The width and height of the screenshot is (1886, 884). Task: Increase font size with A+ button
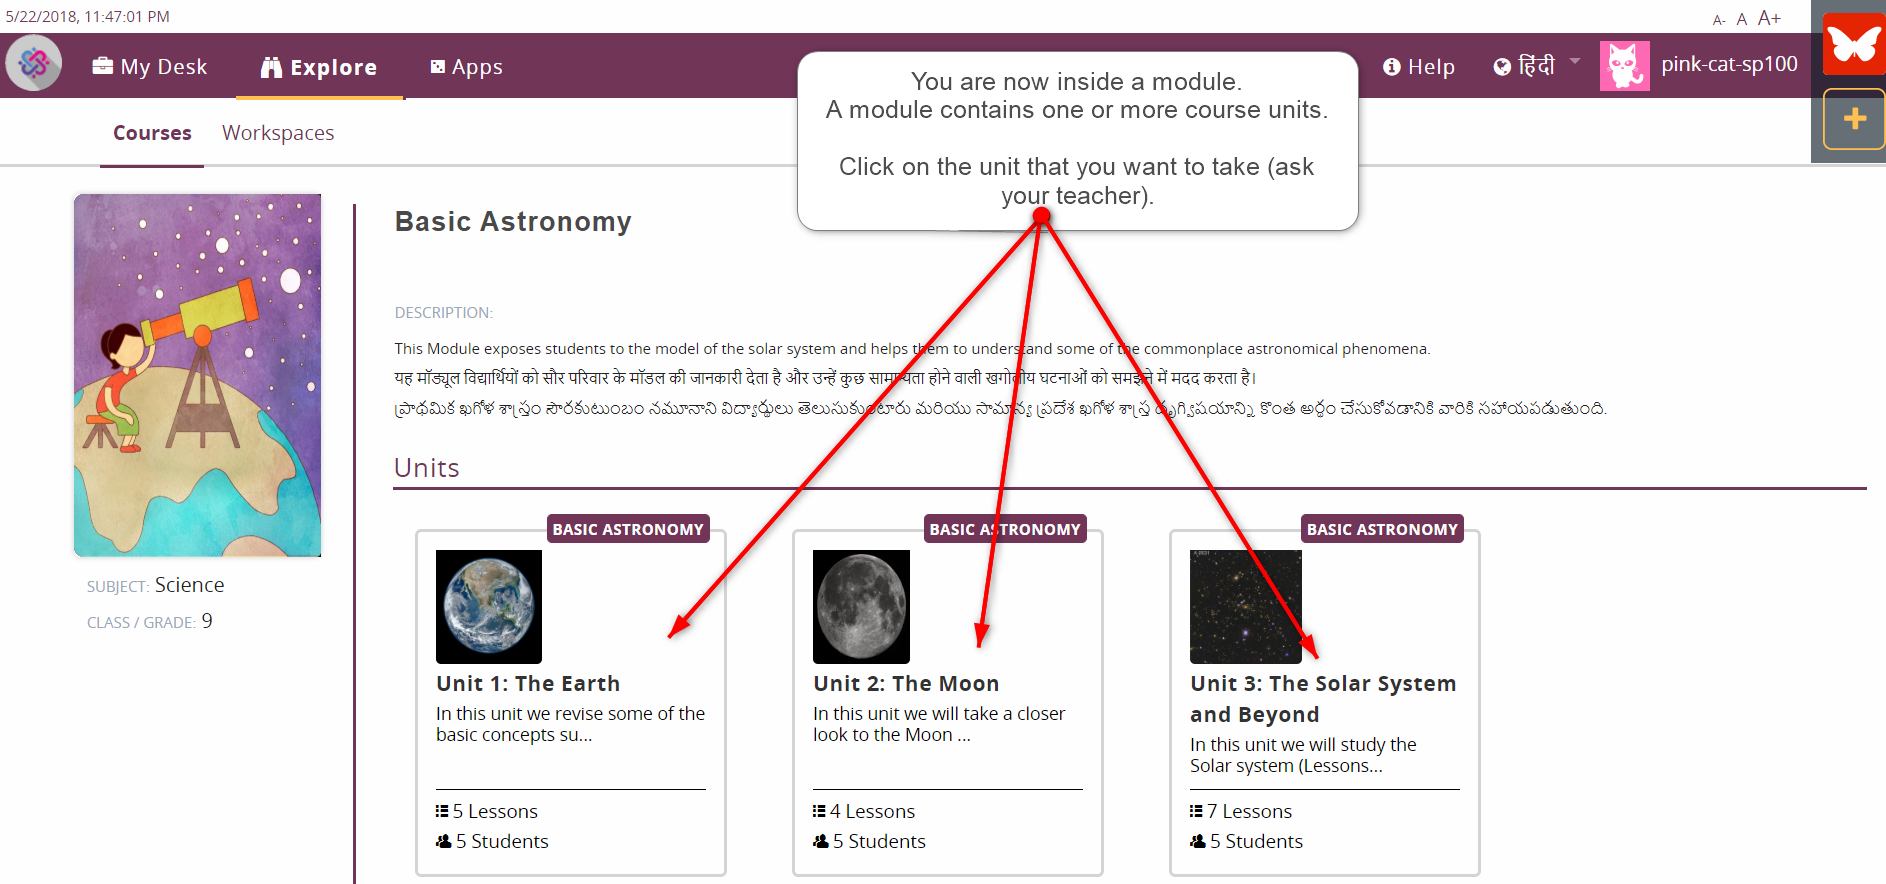(1769, 18)
